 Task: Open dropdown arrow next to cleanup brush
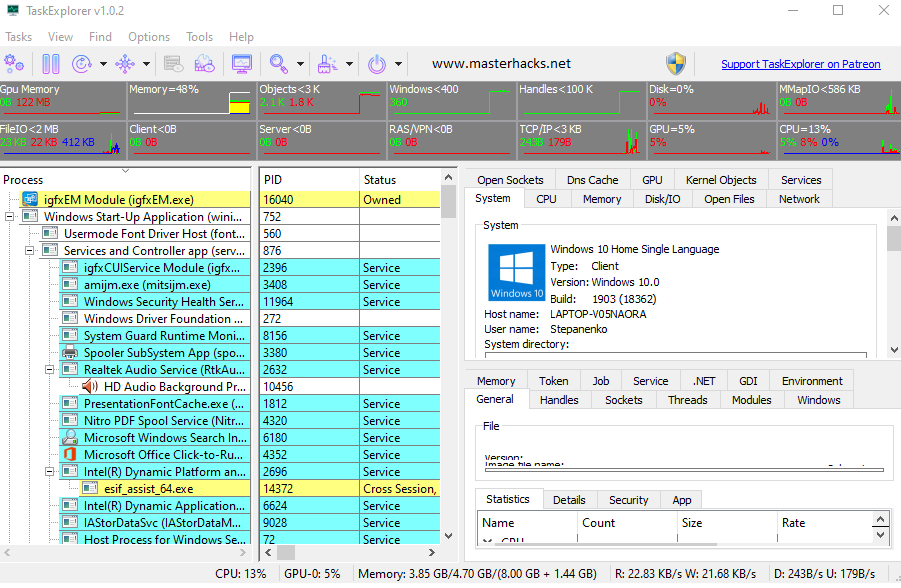(x=349, y=64)
